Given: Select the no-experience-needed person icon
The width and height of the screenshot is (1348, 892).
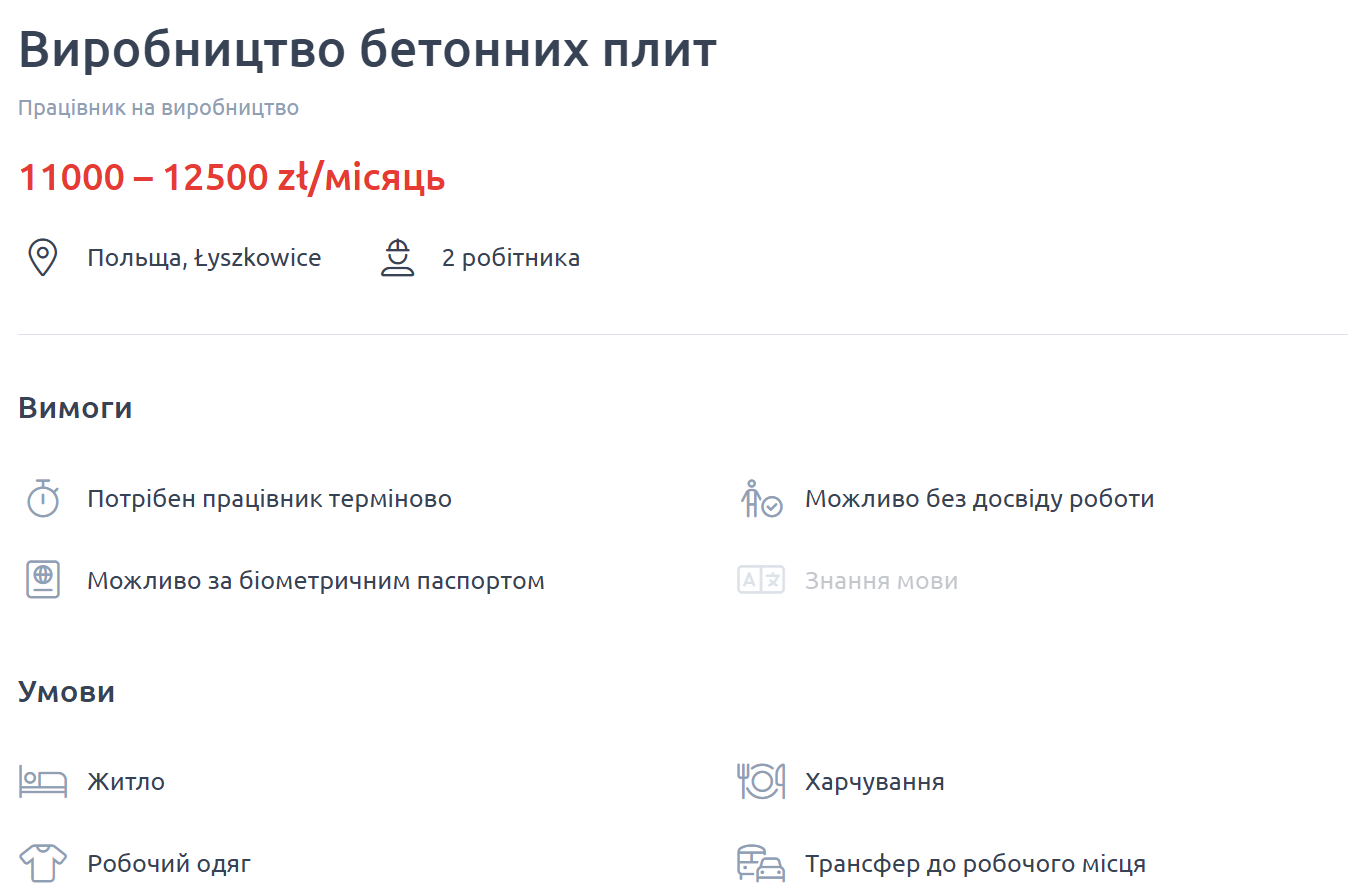Looking at the screenshot, I should [x=760, y=497].
